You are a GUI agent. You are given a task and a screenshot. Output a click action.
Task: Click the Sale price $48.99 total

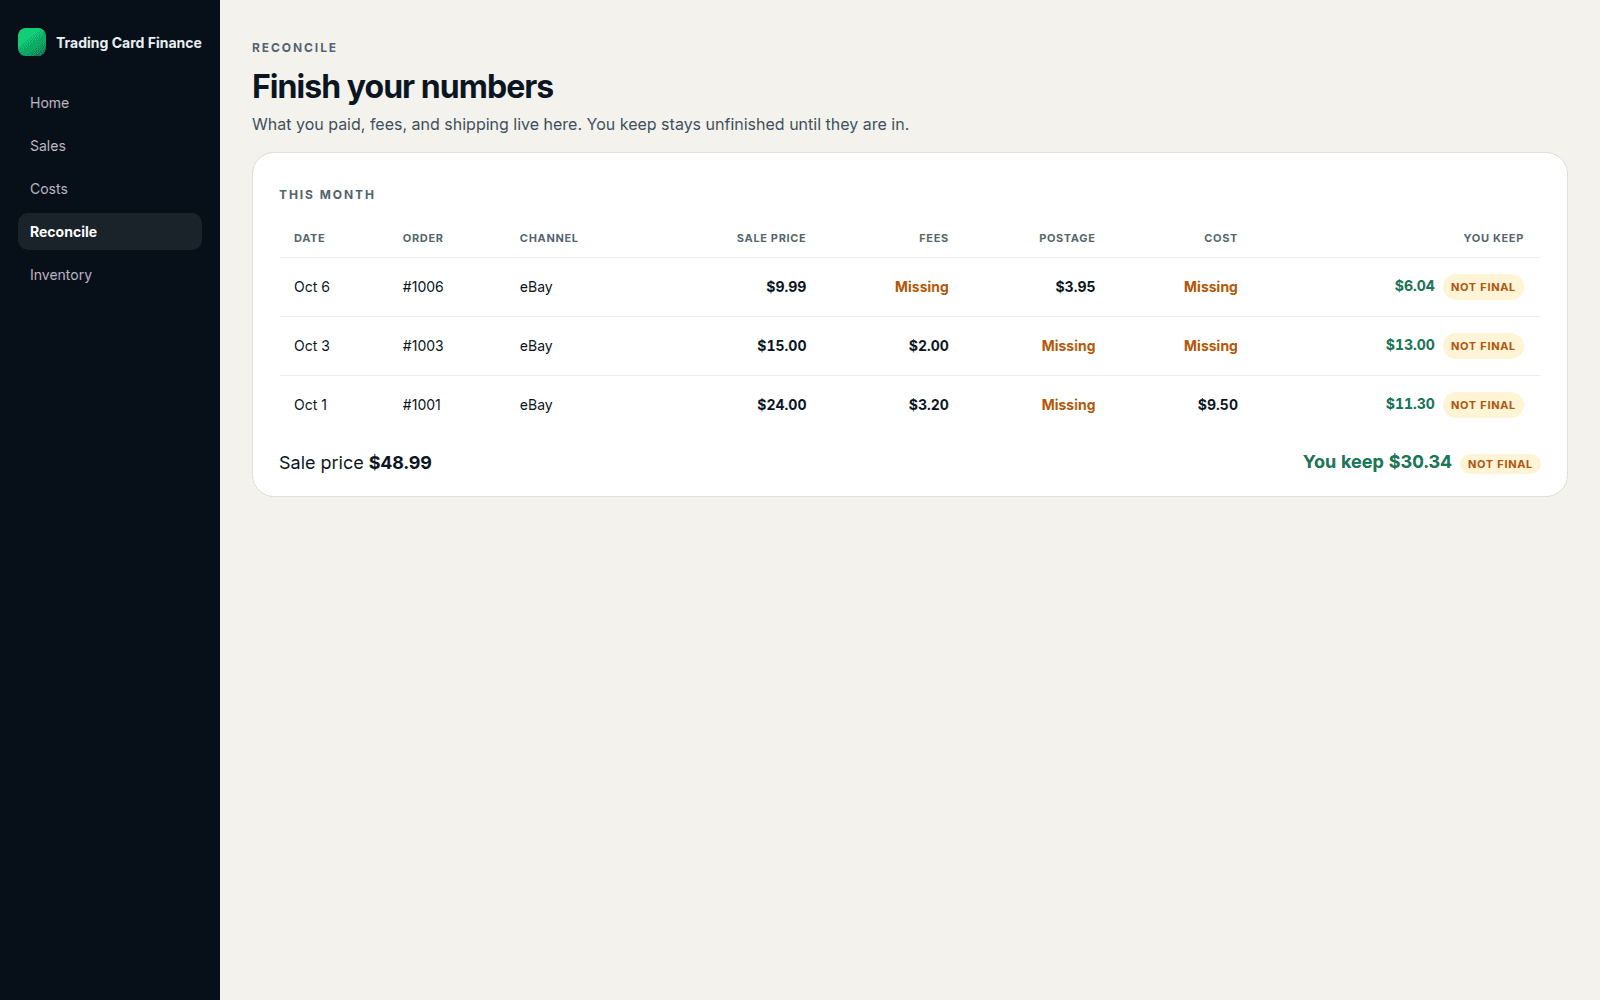pos(356,463)
